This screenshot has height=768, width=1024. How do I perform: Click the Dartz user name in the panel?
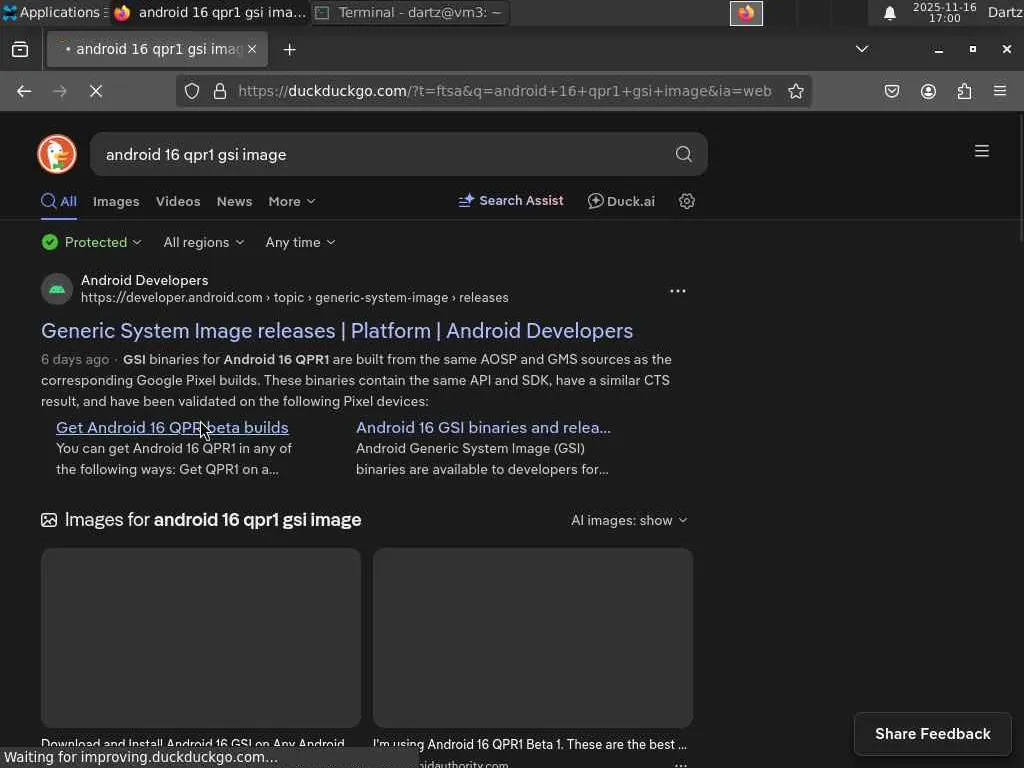1005,12
